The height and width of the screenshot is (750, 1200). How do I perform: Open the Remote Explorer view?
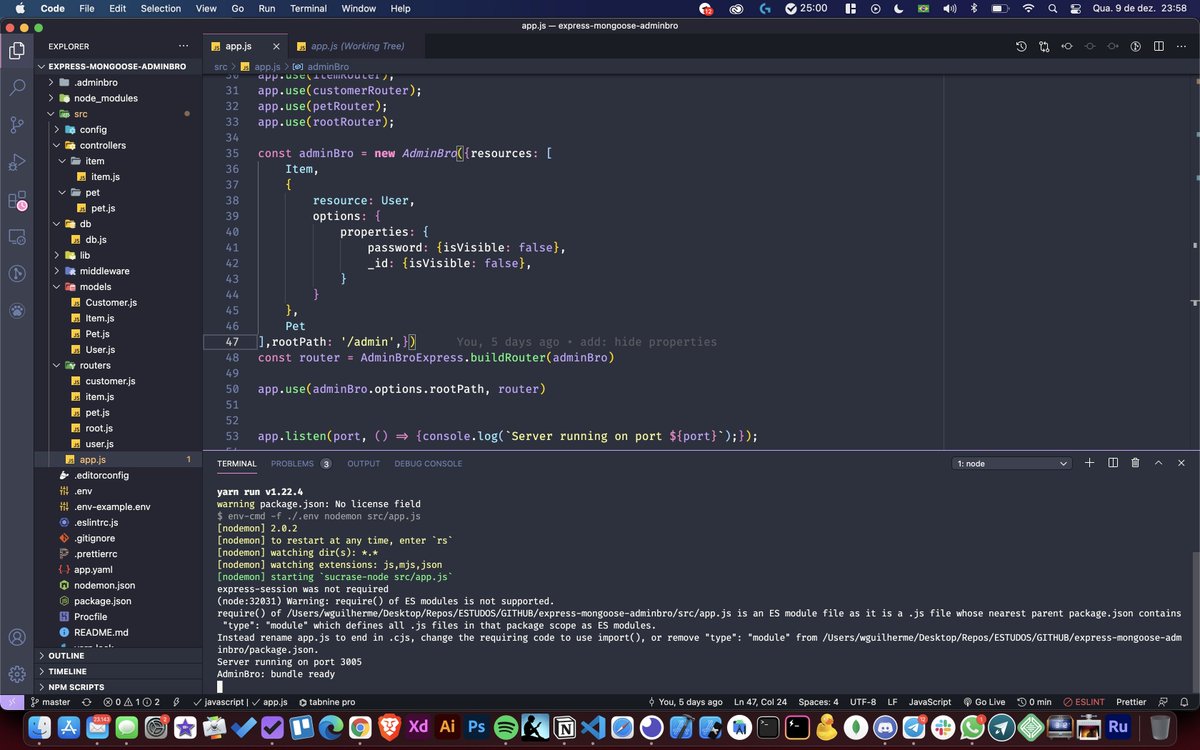[17, 237]
